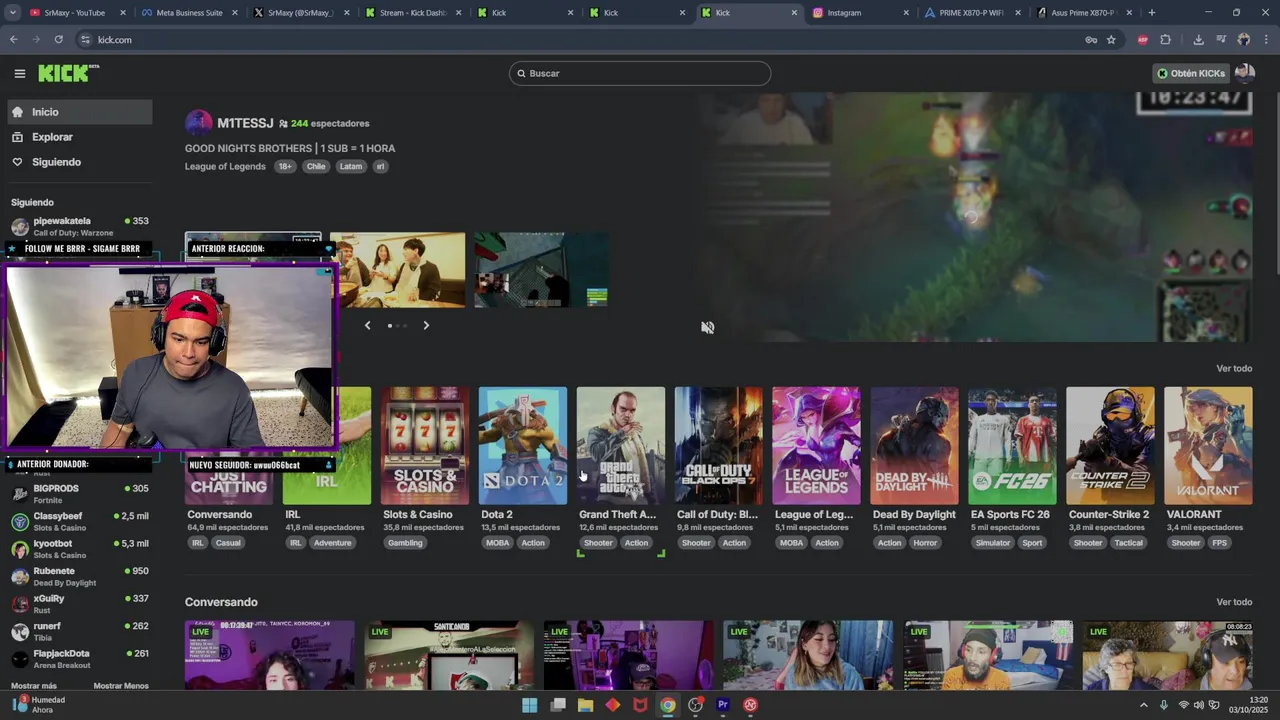The width and height of the screenshot is (1280, 720).
Task: Click the Obtén KICKs button
Action: tap(1190, 73)
